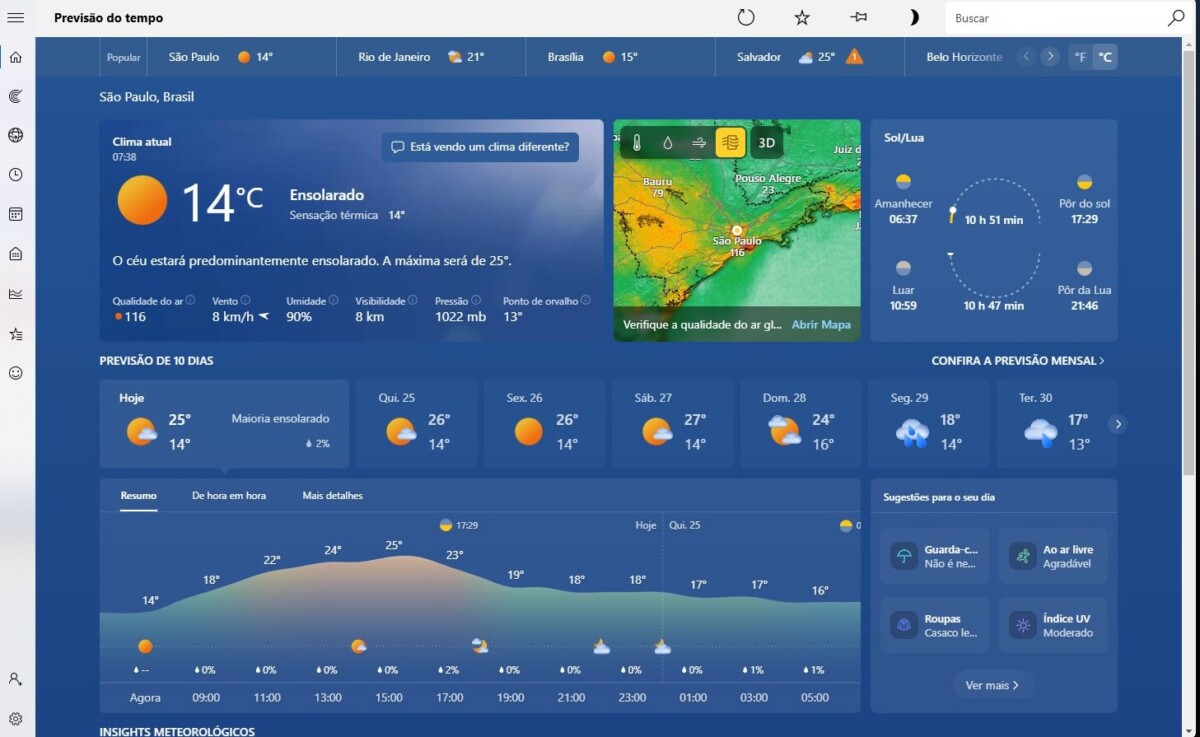This screenshot has width=1200, height=737.
Task: Expand suggestions with Ver mais
Action: tap(992, 685)
